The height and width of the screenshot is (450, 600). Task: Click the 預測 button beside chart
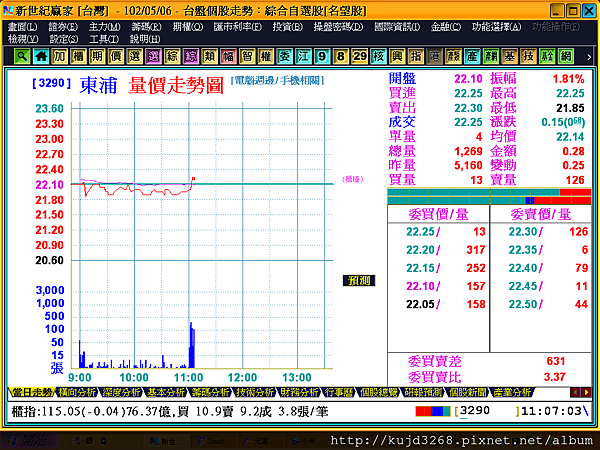click(x=359, y=280)
